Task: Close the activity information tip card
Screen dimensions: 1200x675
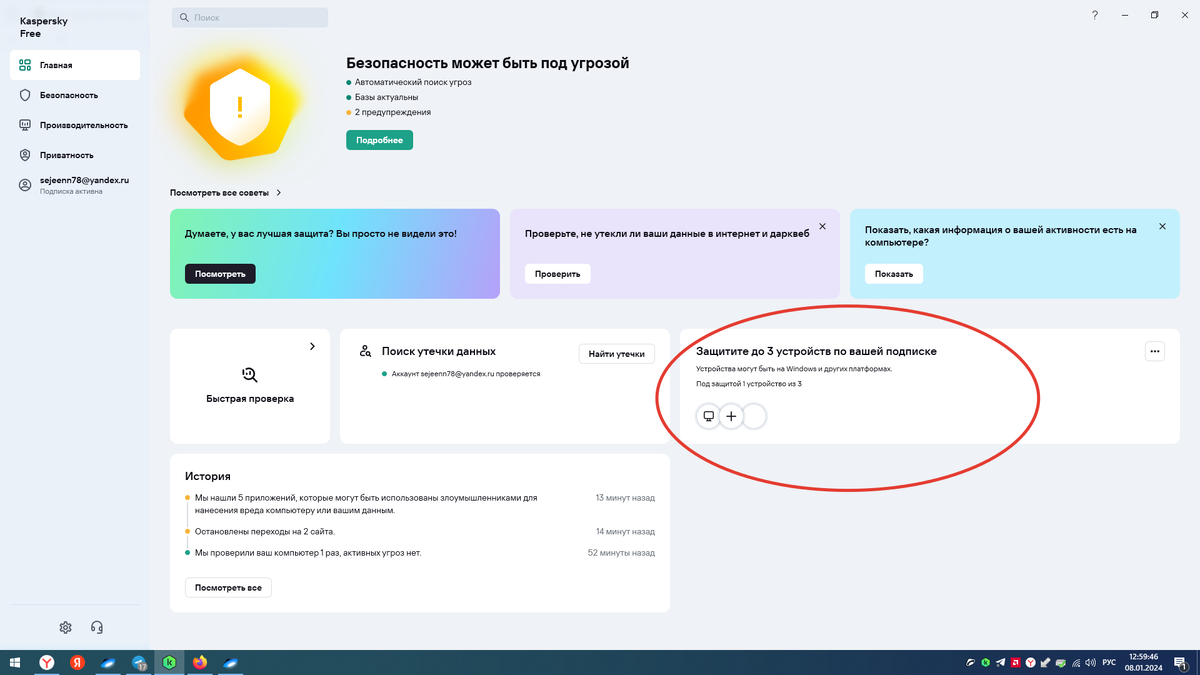Action: point(1162,226)
